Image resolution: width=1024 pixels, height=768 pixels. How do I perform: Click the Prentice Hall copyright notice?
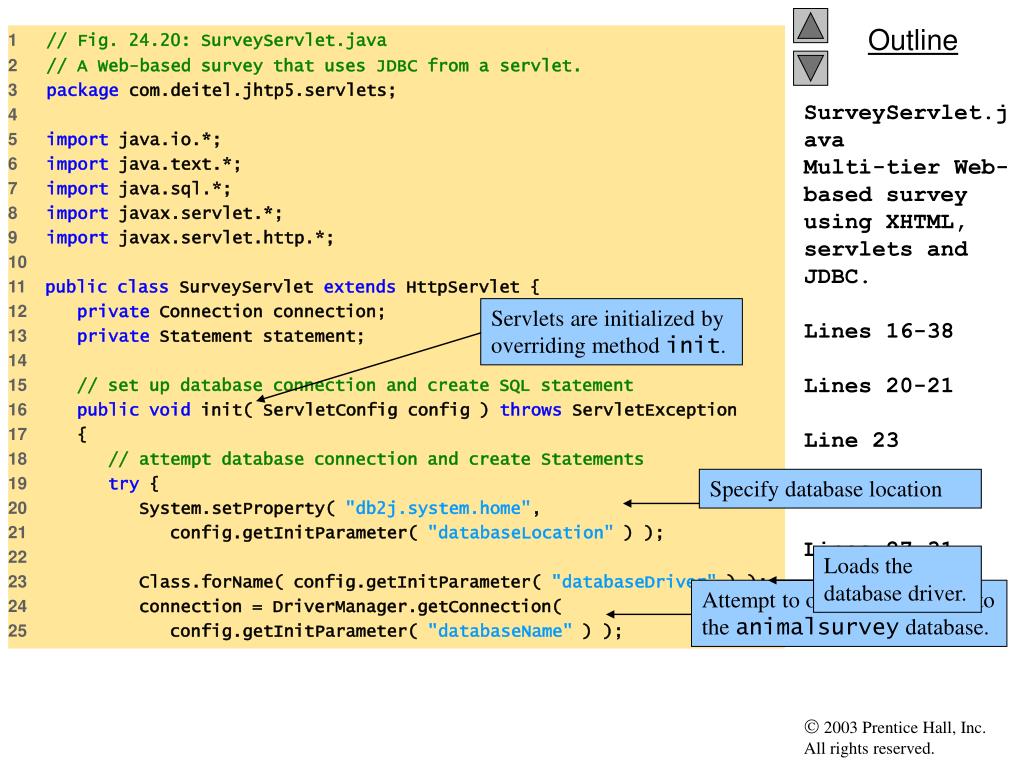pyautogui.click(x=894, y=738)
